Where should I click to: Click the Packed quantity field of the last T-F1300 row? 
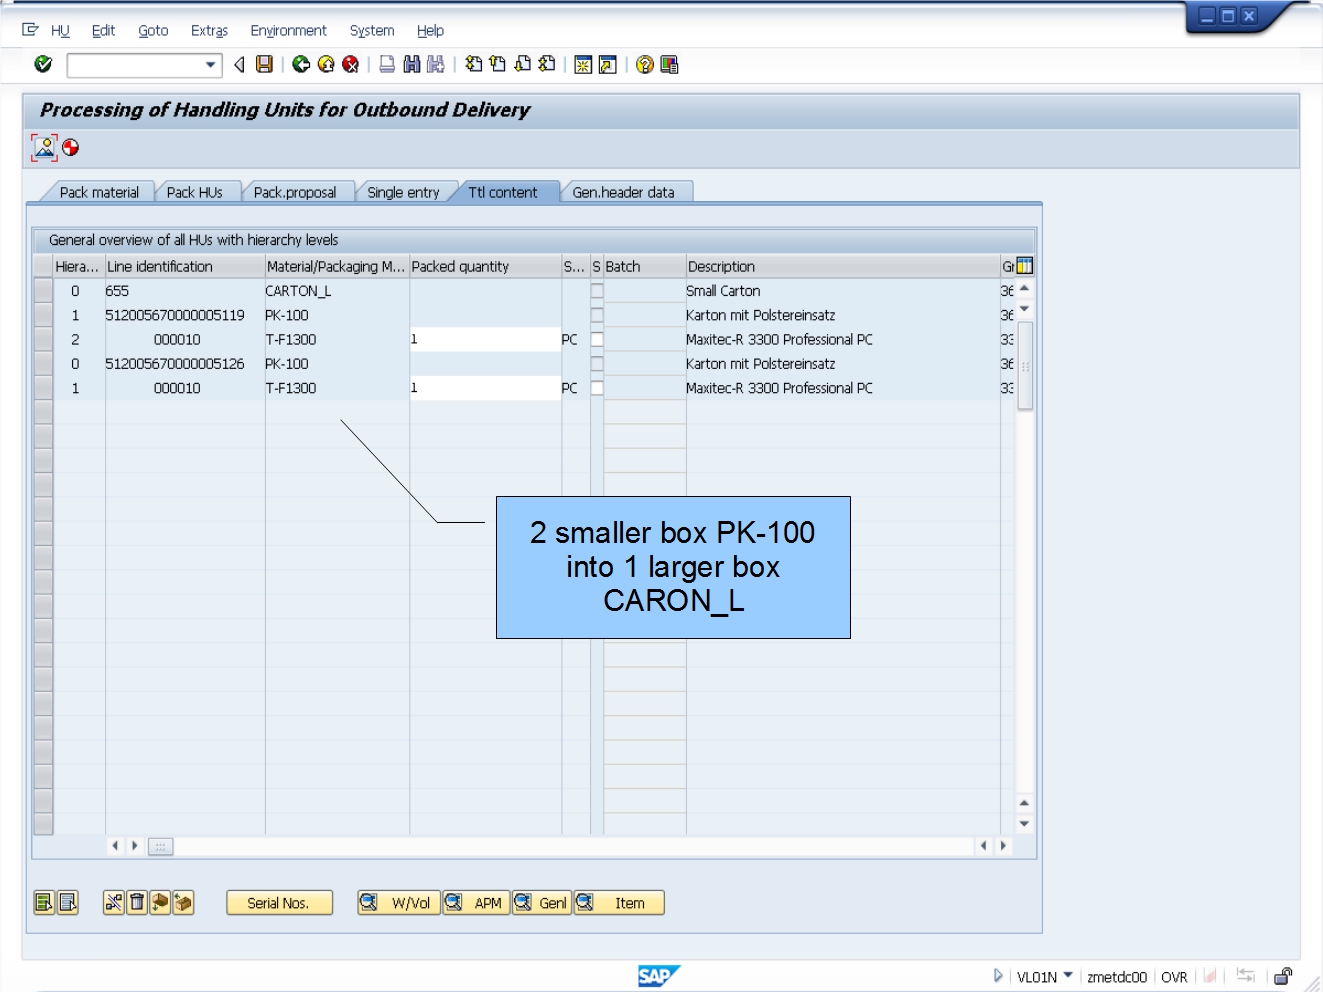pyautogui.click(x=485, y=388)
